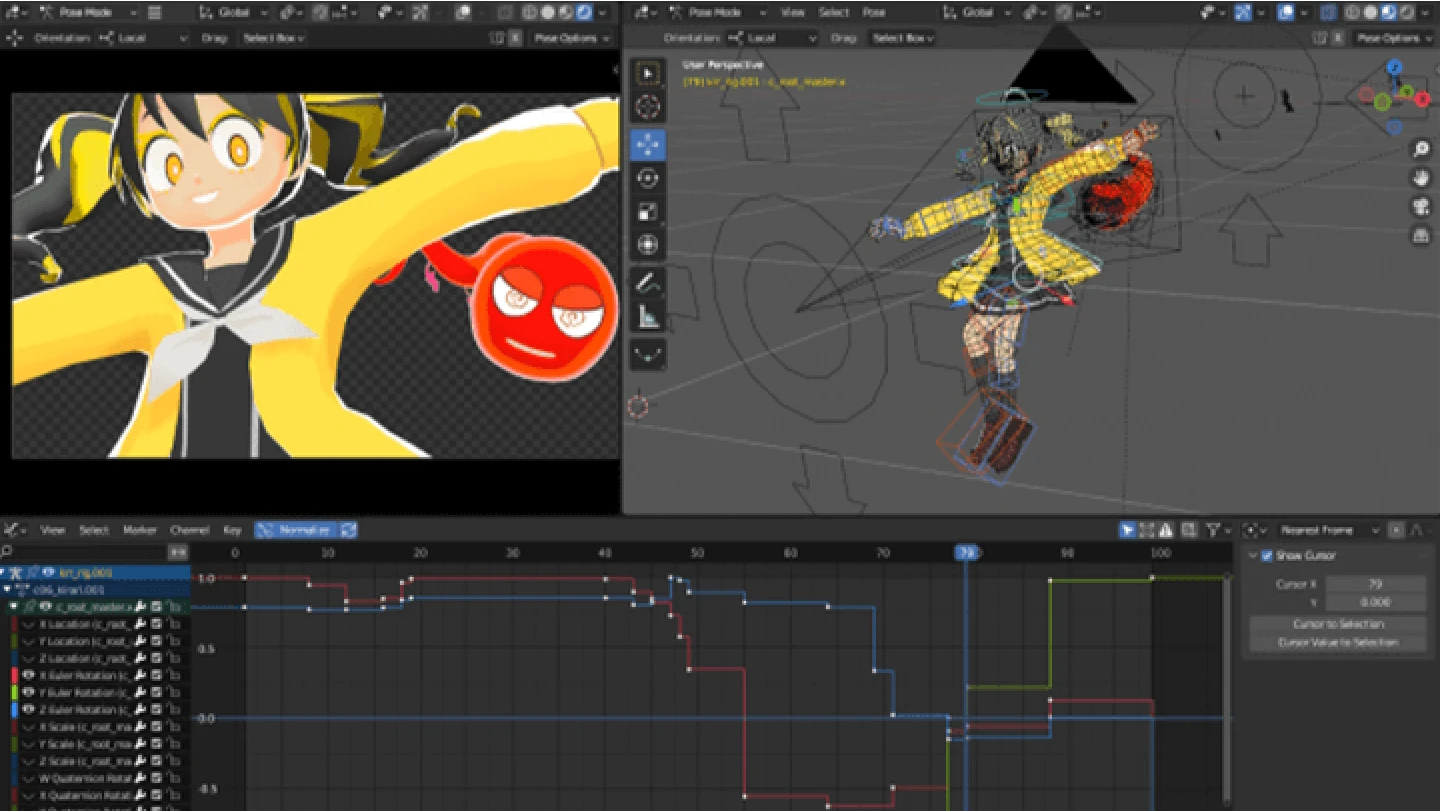Toggle the Normalize button in Graph Editor
The height and width of the screenshot is (811, 1440).
pyautogui.click(x=298, y=530)
